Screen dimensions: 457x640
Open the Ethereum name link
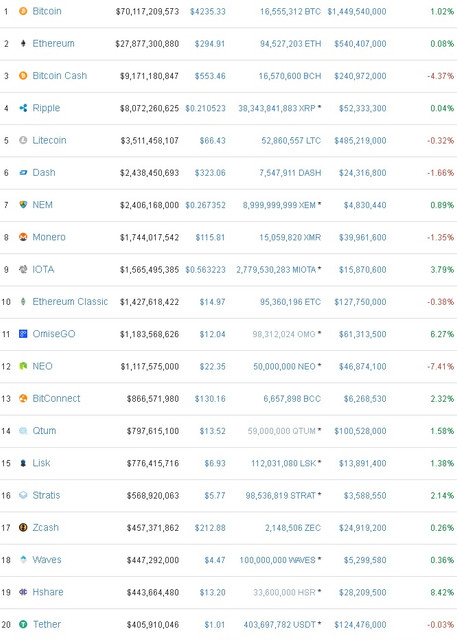tap(53, 43)
